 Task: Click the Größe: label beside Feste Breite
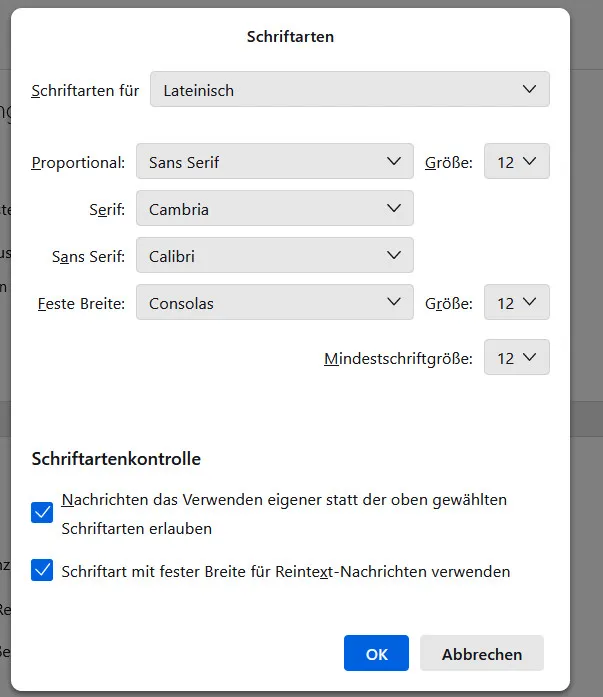coord(449,304)
